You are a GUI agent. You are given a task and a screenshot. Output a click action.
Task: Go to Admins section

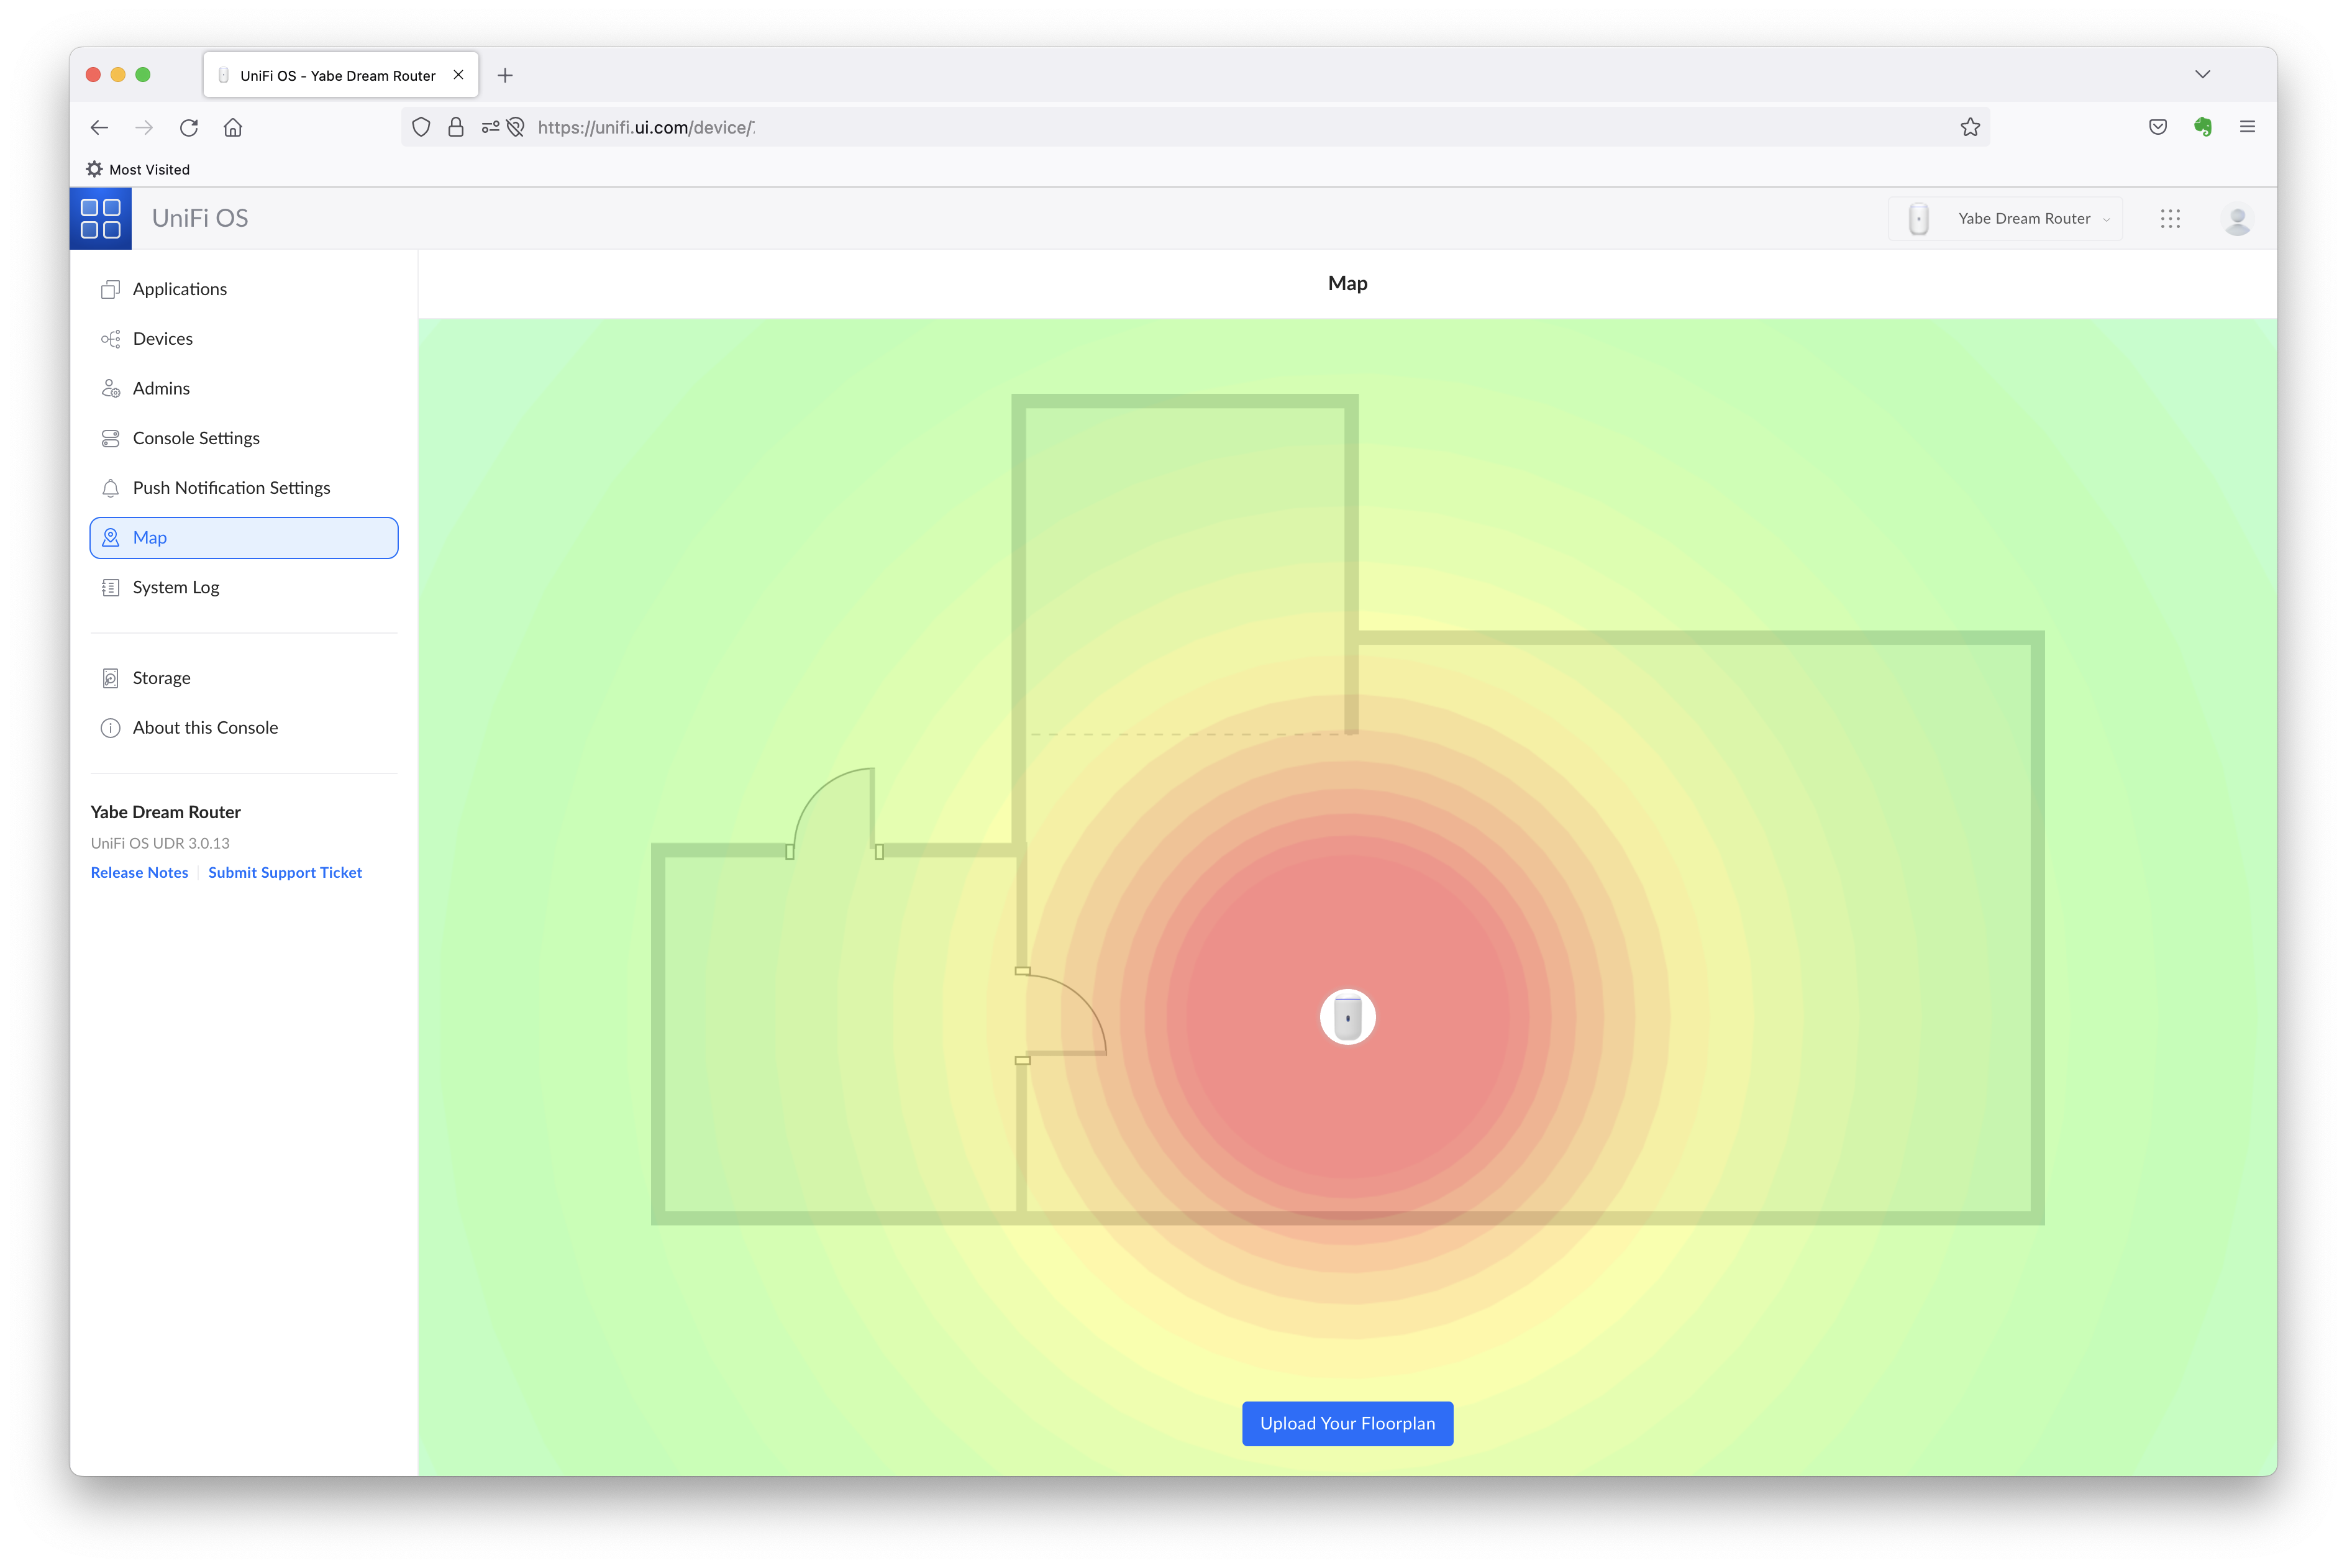click(x=243, y=388)
